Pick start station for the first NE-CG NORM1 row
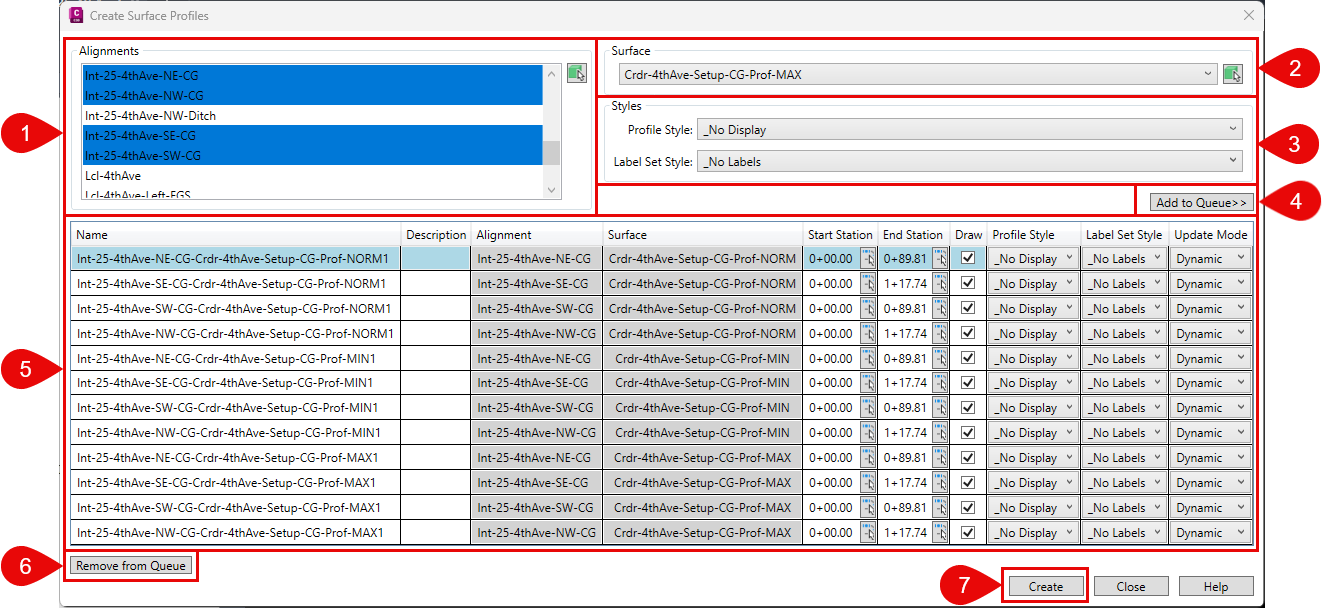Screen dimensions: 1323x608 (868, 259)
